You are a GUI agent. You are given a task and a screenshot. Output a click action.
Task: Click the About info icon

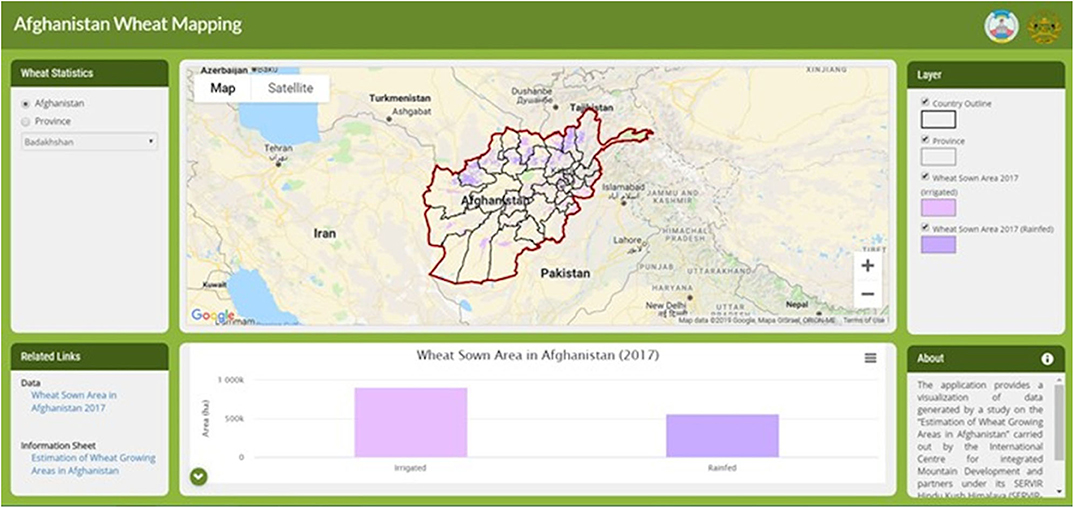[x=1047, y=359]
